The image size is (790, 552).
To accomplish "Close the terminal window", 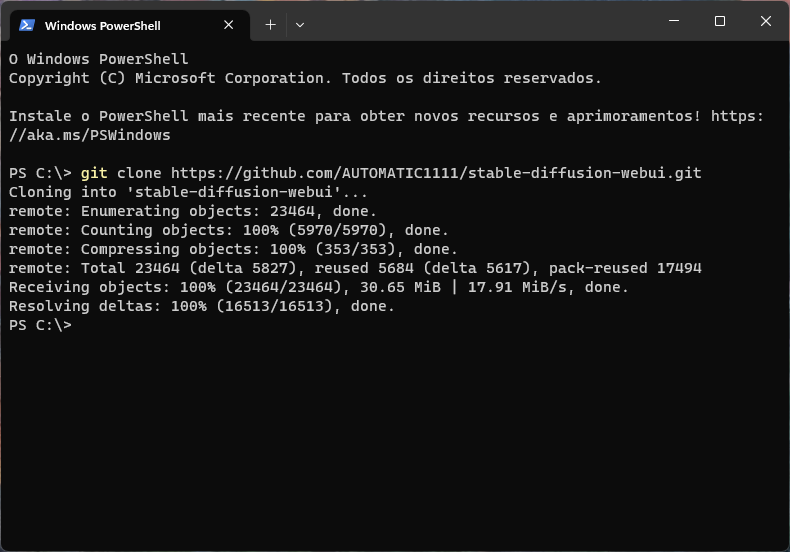I will pos(766,21).
